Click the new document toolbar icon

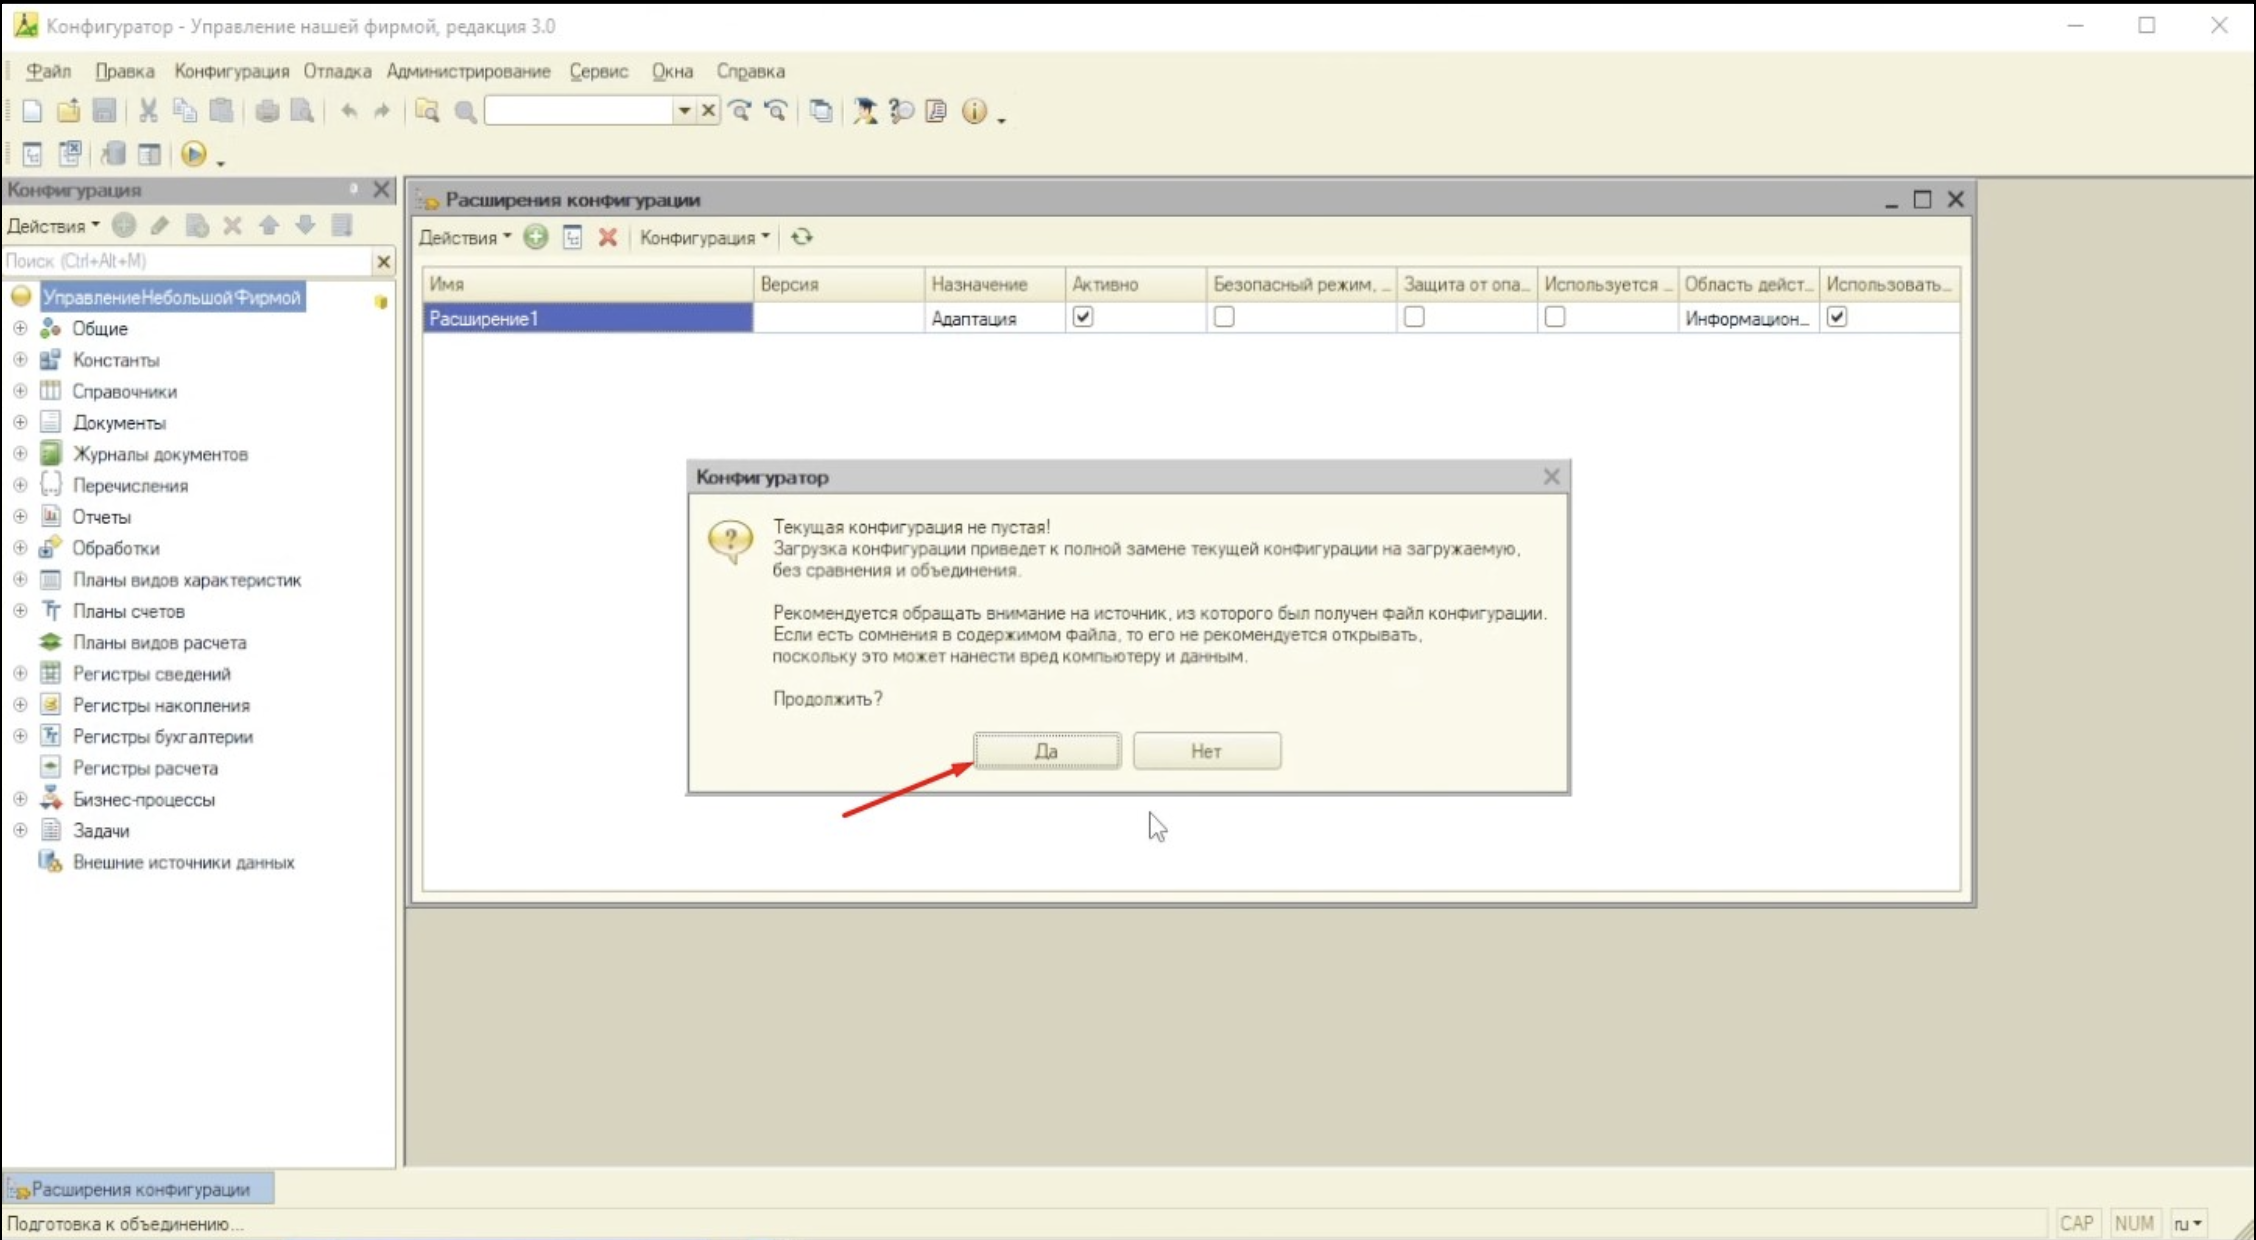32,111
